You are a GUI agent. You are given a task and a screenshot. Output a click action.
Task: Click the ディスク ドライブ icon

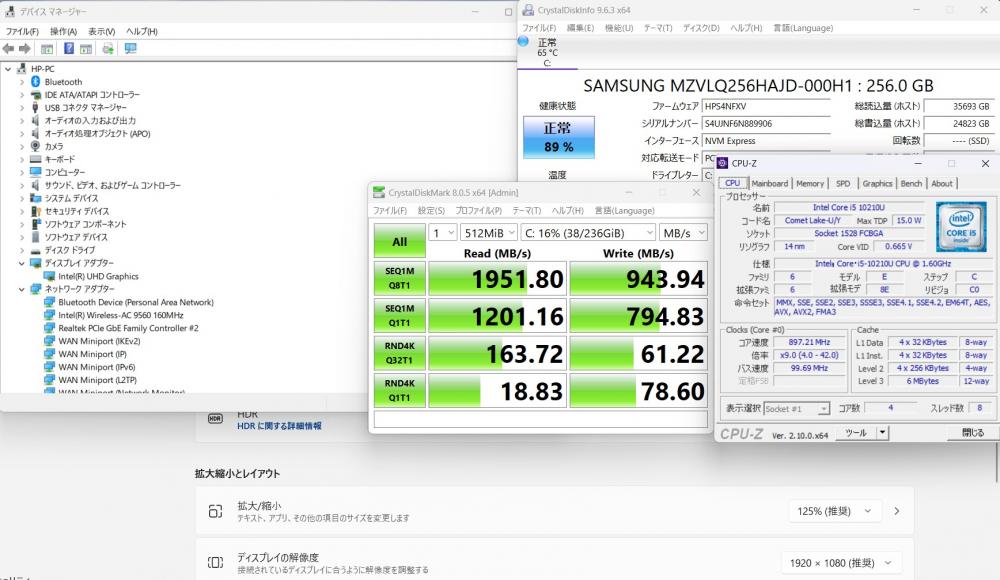[x=36, y=250]
